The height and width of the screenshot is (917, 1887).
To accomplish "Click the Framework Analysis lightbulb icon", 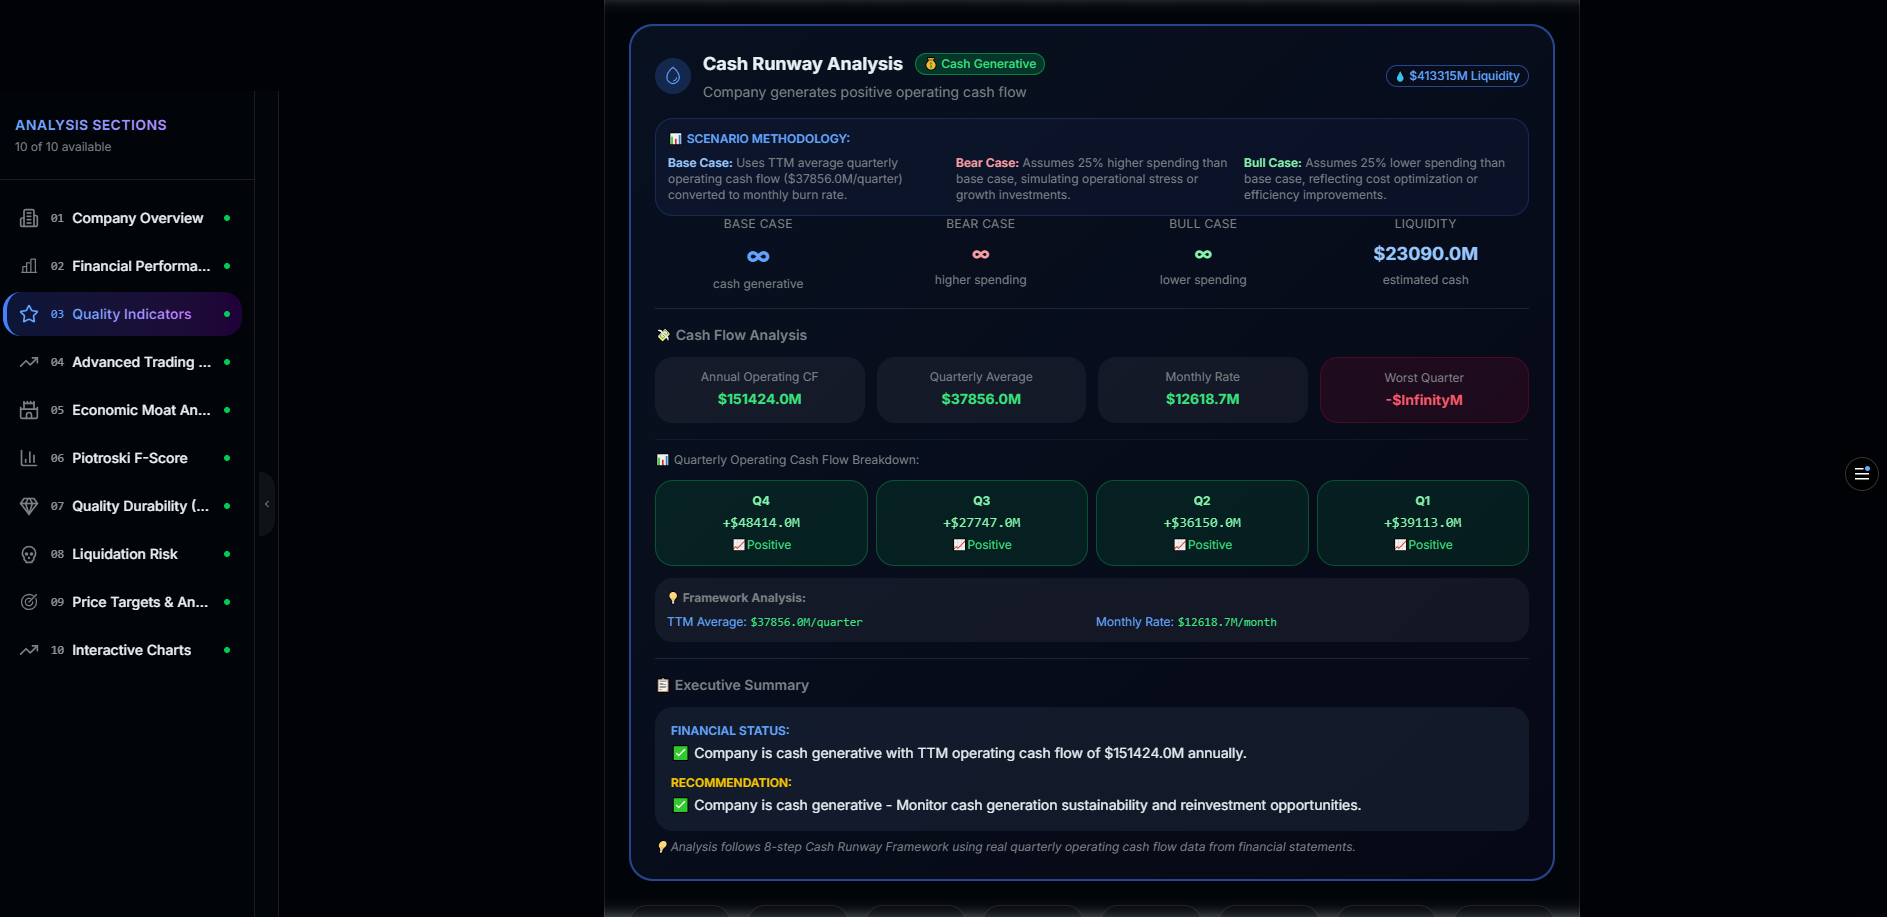I will [673, 598].
